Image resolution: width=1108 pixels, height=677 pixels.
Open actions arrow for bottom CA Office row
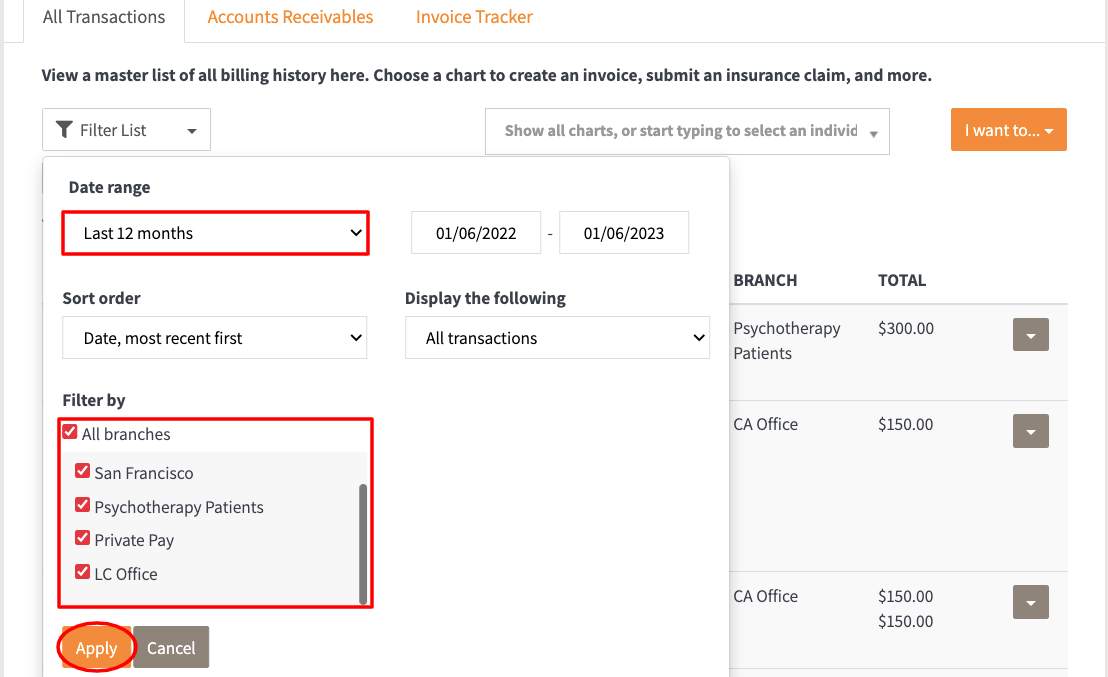click(x=1031, y=602)
